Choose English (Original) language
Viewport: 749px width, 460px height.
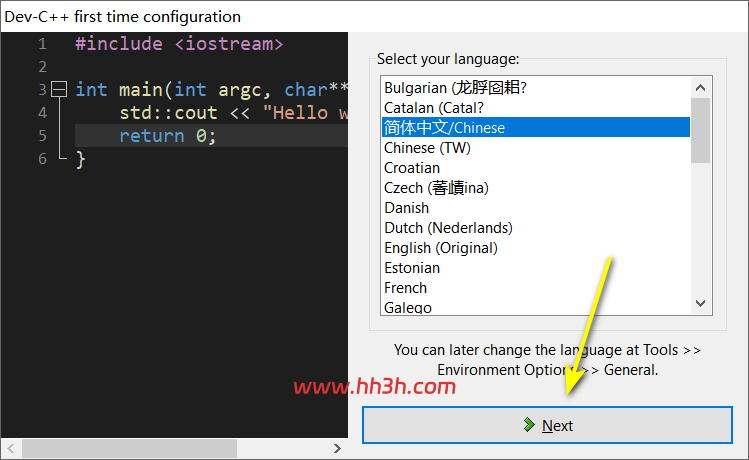[535, 248]
